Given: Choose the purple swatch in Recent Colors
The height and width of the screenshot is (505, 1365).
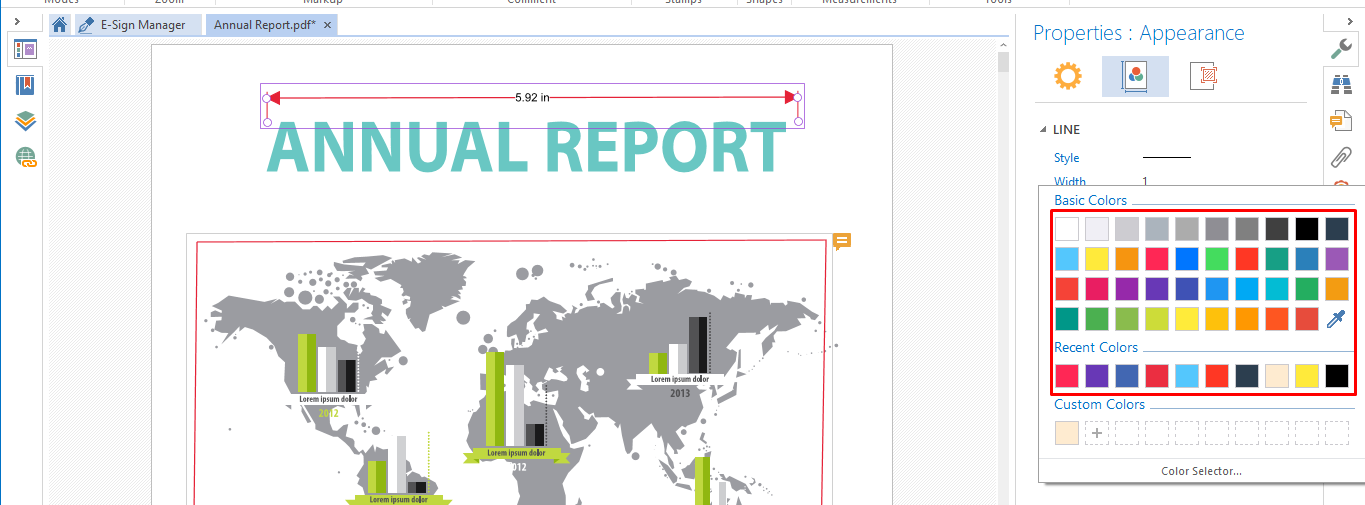Looking at the screenshot, I should point(1097,376).
